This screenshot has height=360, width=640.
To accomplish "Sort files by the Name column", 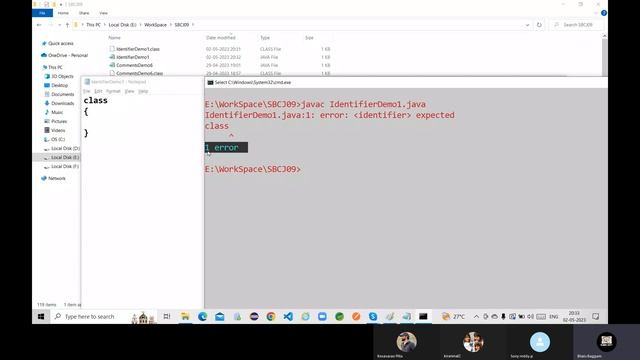I will pyautogui.click(x=115, y=38).
